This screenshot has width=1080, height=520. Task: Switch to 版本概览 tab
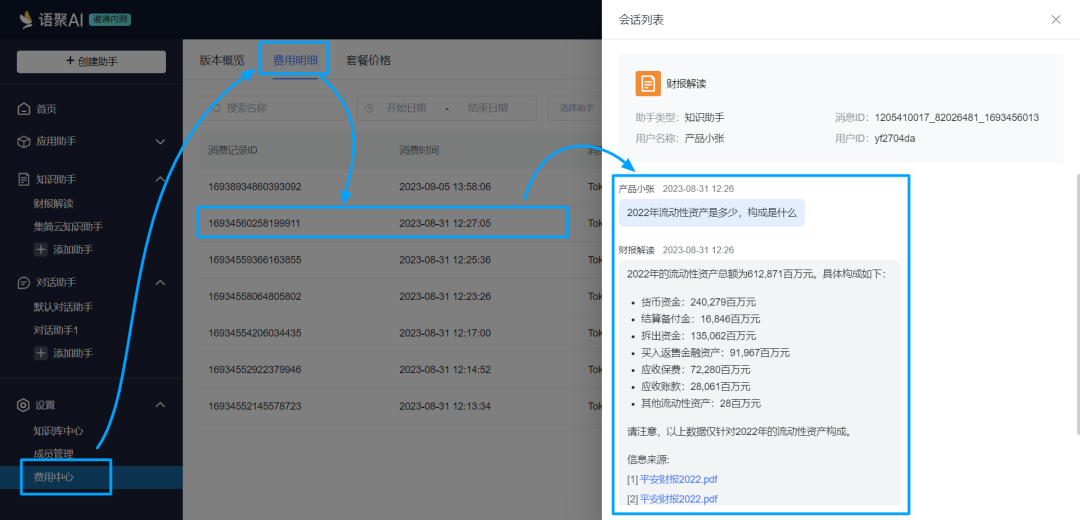(222, 60)
